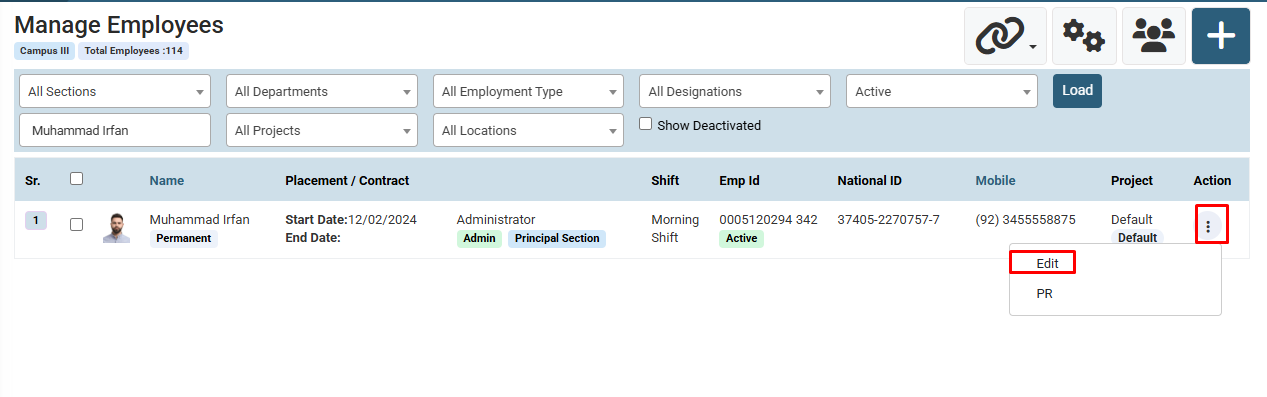Check the select-all header checkbox
Image resolution: width=1267 pixels, height=397 pixels.
(x=76, y=179)
